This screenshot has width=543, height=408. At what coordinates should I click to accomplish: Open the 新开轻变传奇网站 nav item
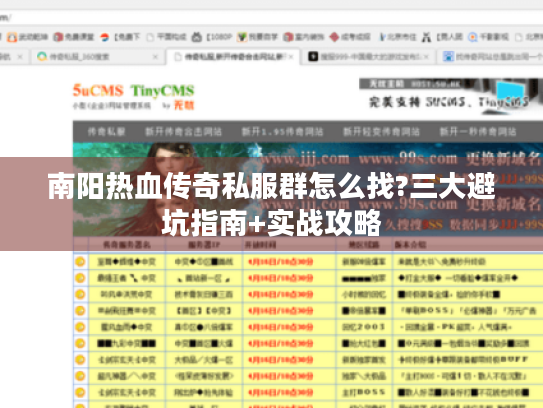381,132
